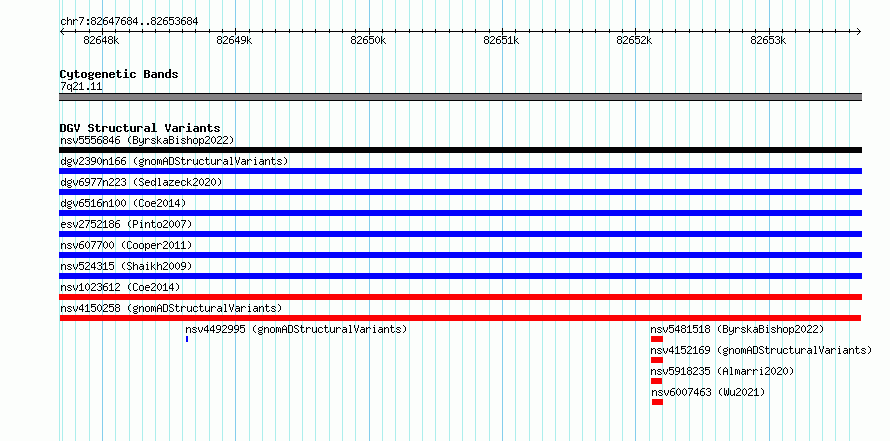Click the nsv5556846 (ByrskaBishop2022) variant label

point(147,140)
